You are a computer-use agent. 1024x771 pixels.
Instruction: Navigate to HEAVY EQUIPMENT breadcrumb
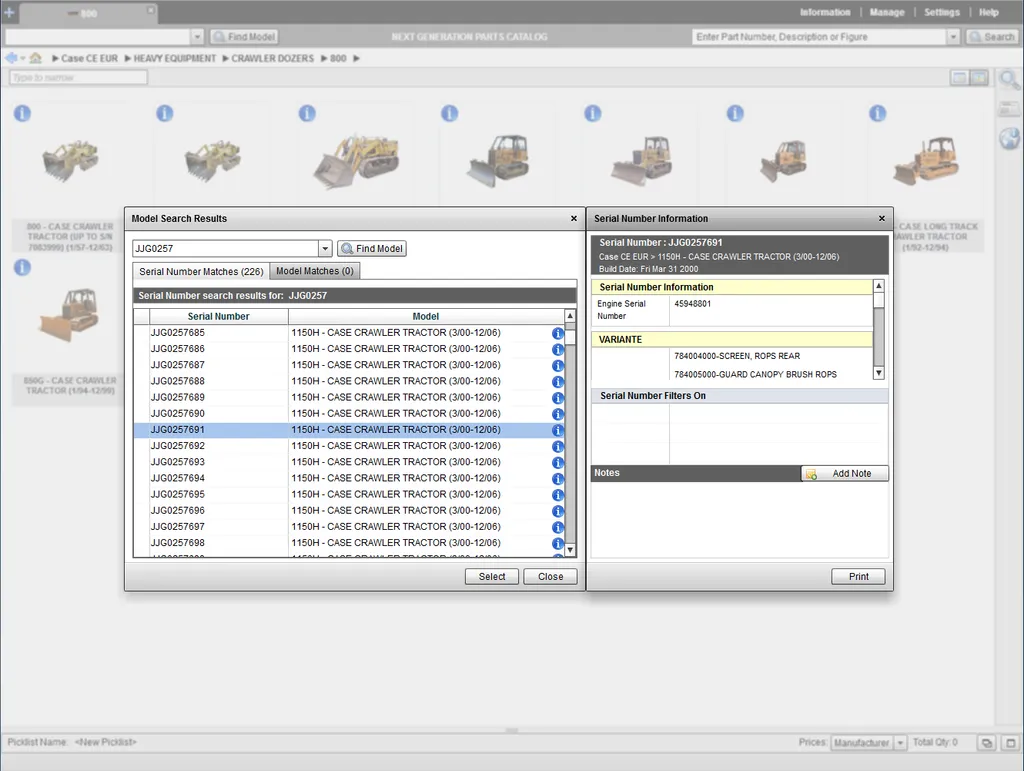(174, 58)
